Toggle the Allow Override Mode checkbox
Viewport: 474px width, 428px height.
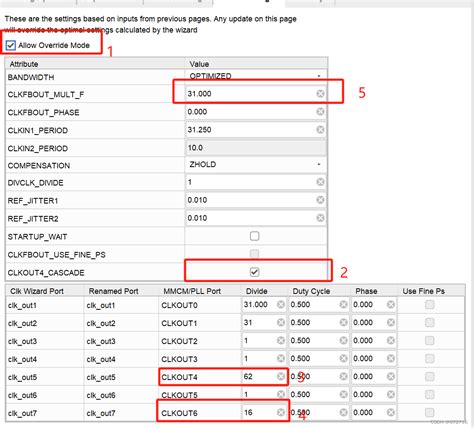11,45
